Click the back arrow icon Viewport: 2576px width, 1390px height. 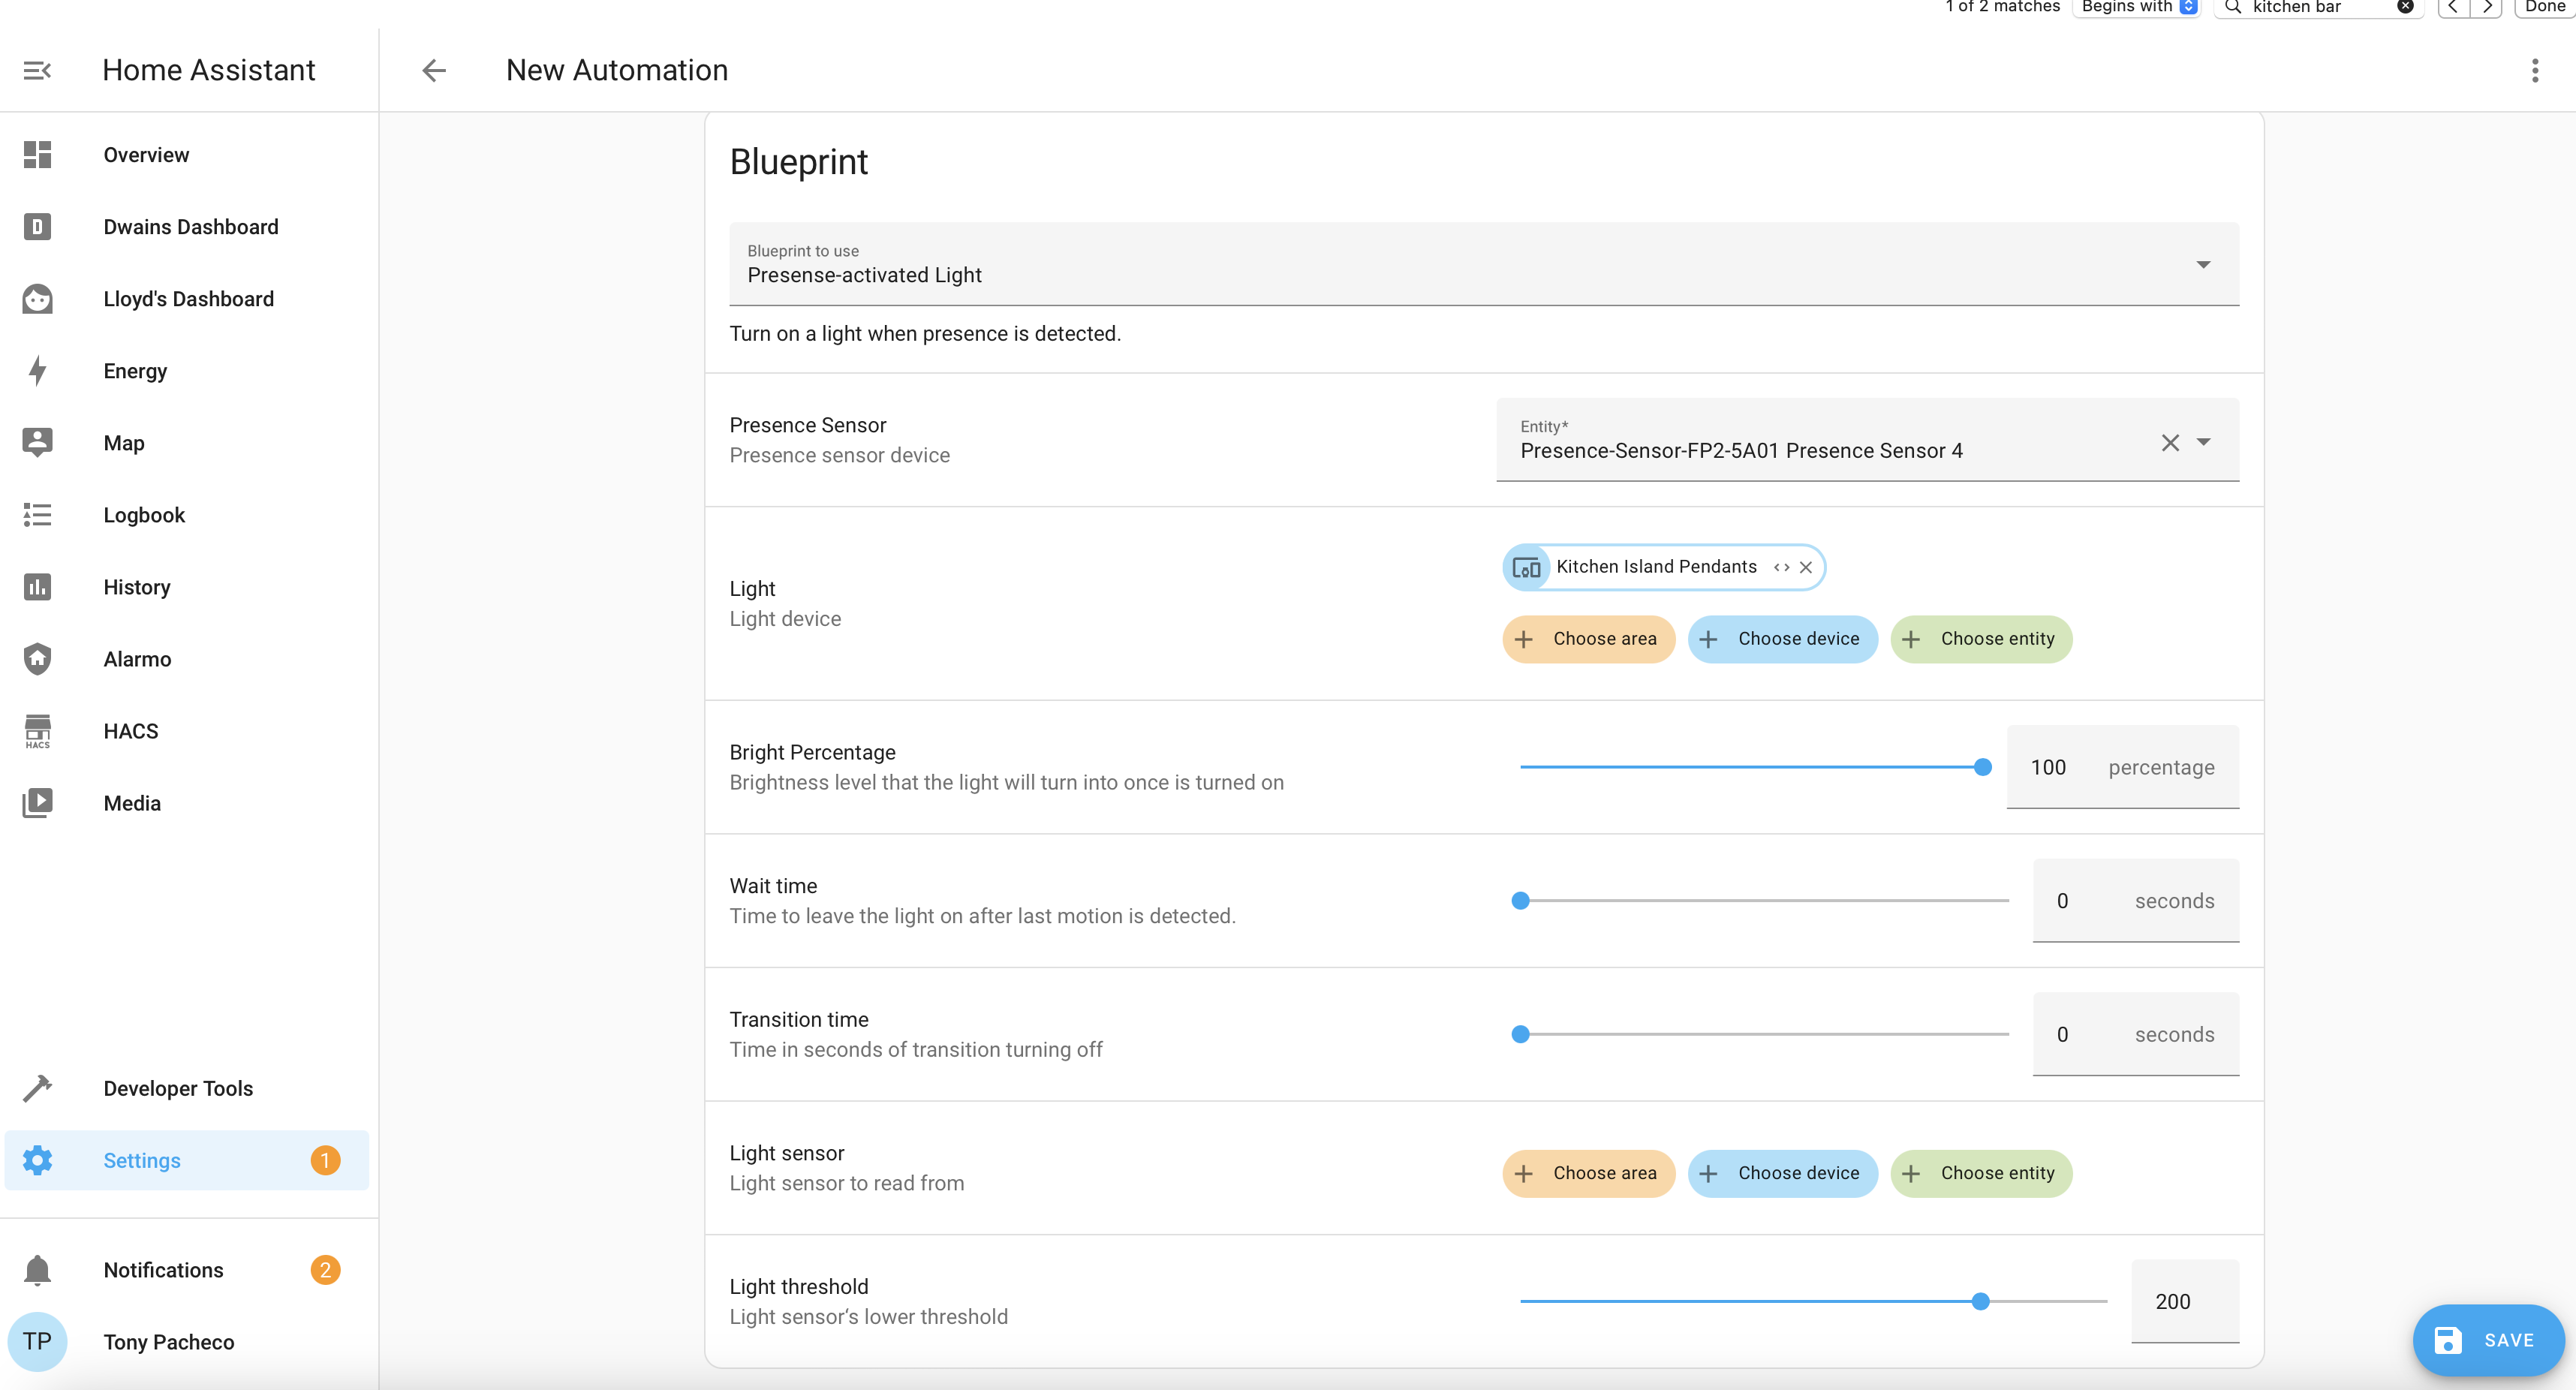pos(434,70)
